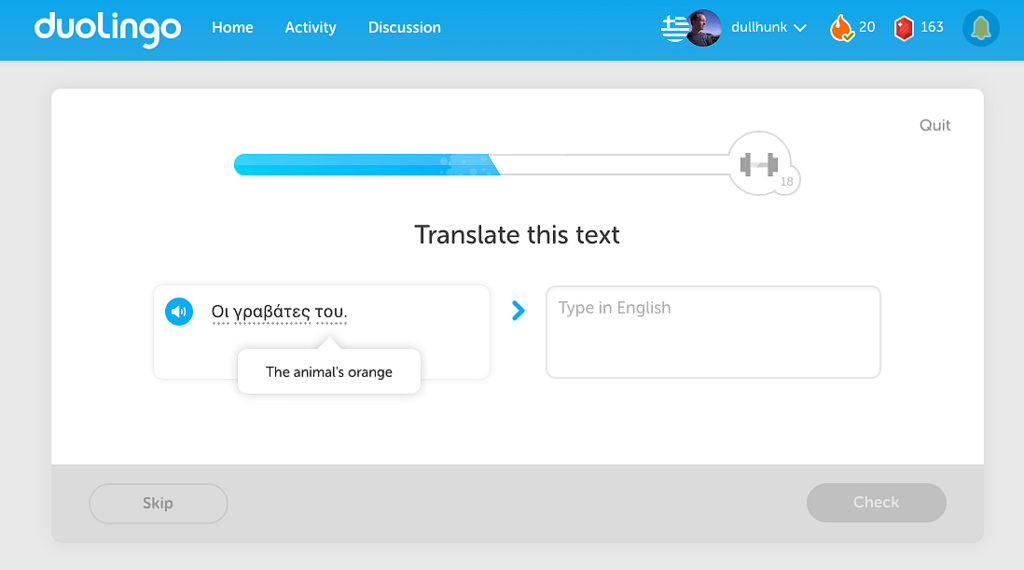Image resolution: width=1024 pixels, height=570 pixels.
Task: Play the Greek sentence audio speaker
Action: pyautogui.click(x=179, y=312)
